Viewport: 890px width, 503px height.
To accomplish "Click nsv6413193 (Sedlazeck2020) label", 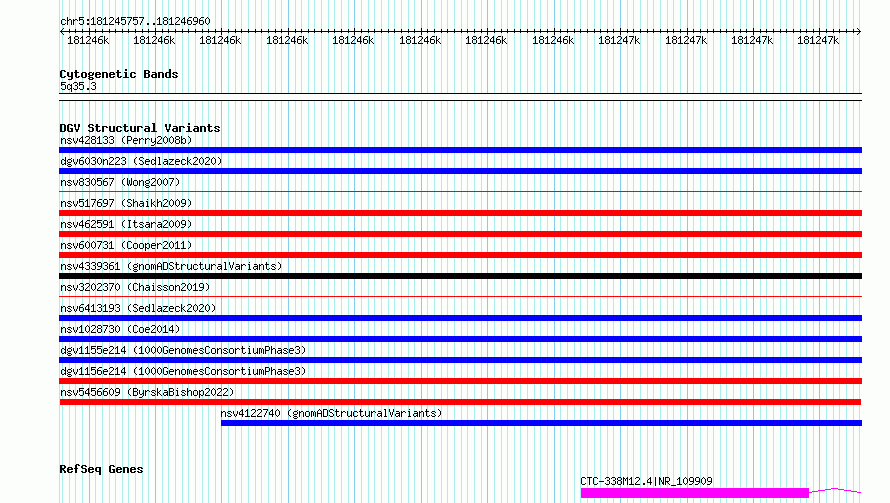I will 138,308.
